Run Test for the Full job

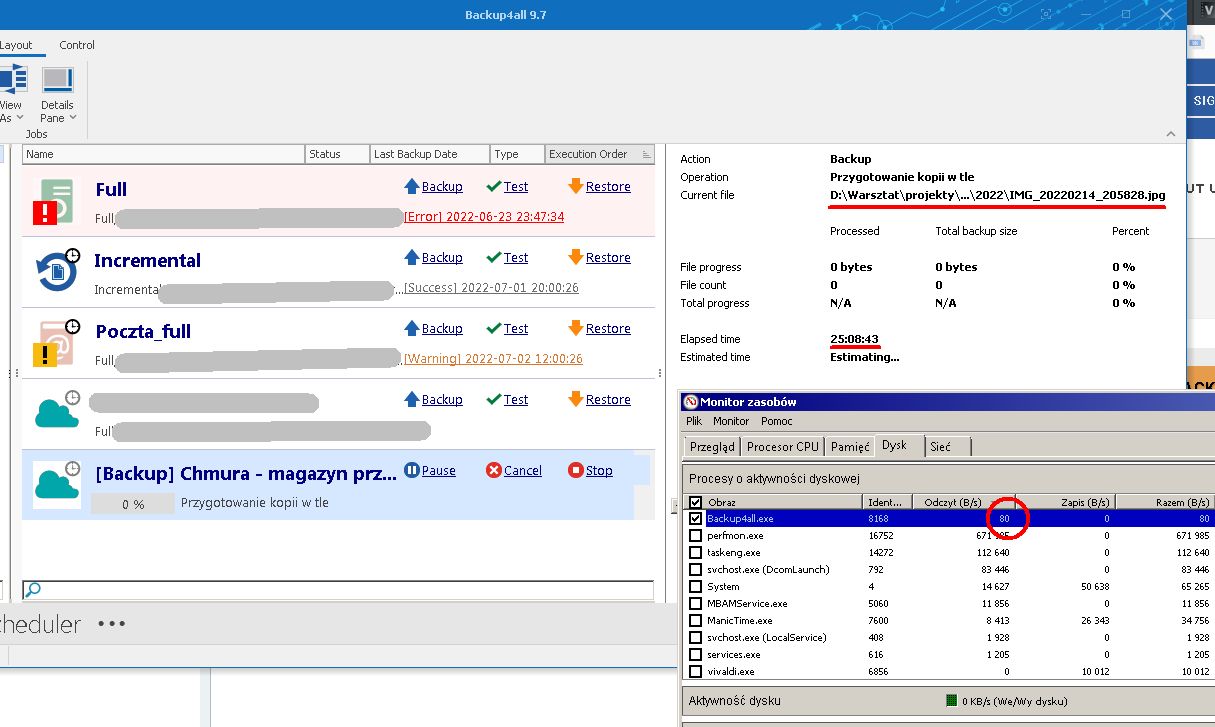pos(507,186)
